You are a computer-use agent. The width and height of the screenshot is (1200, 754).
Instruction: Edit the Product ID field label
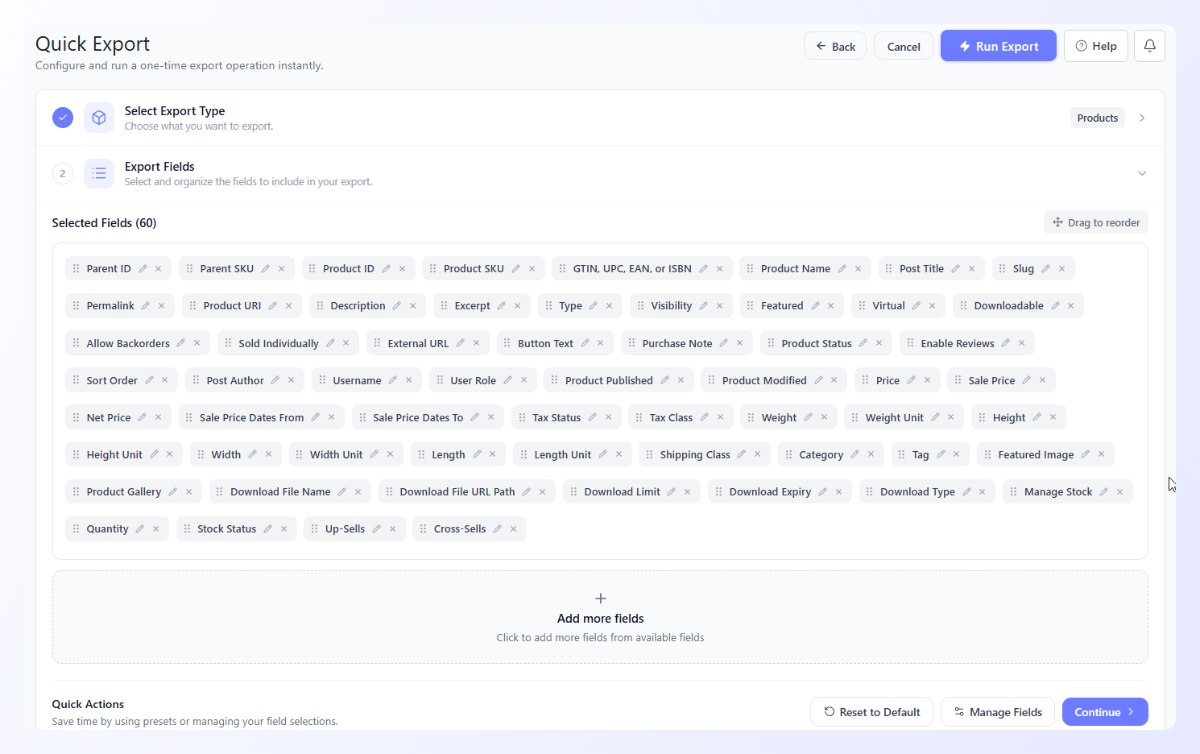point(386,269)
